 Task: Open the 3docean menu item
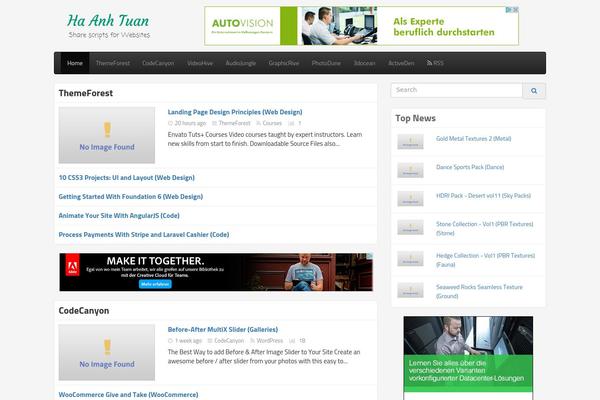364,63
